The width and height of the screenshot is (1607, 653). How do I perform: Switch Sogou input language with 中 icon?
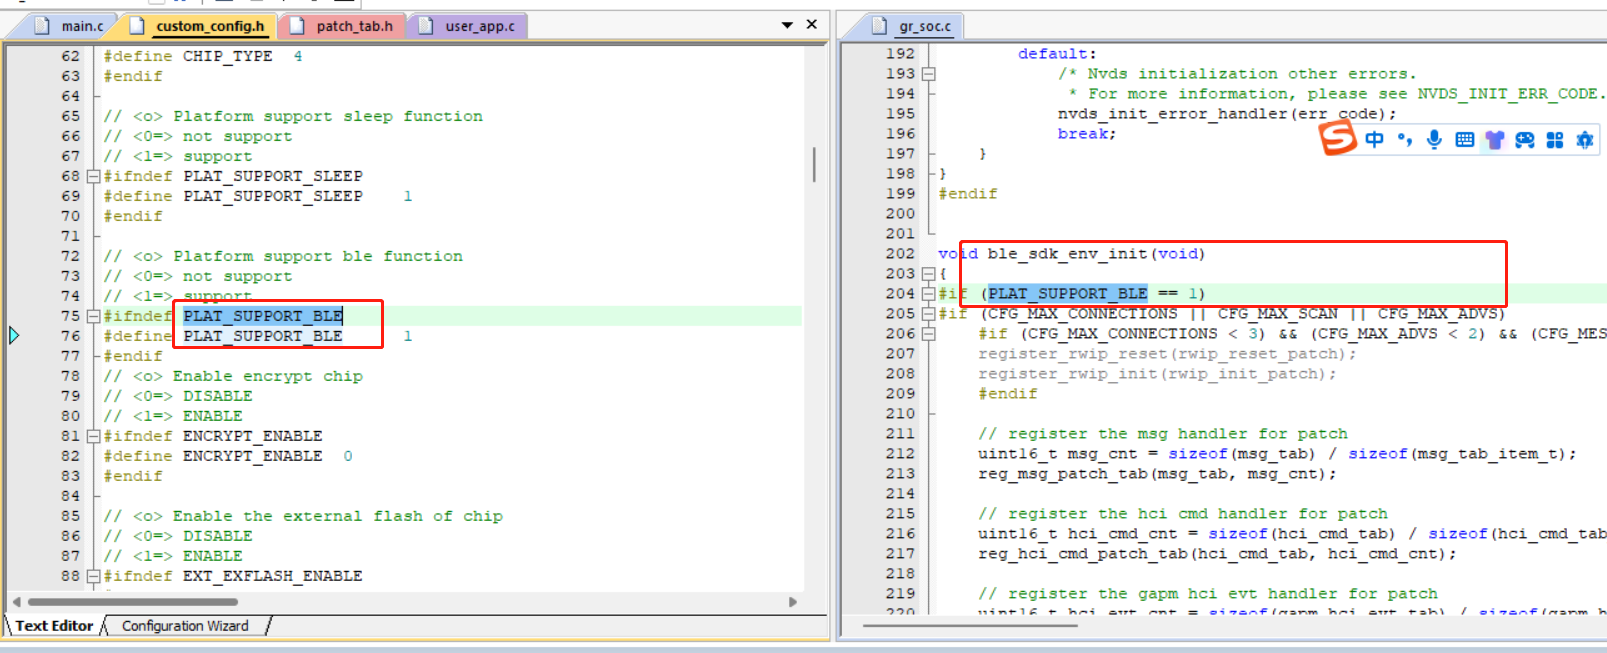click(1375, 140)
